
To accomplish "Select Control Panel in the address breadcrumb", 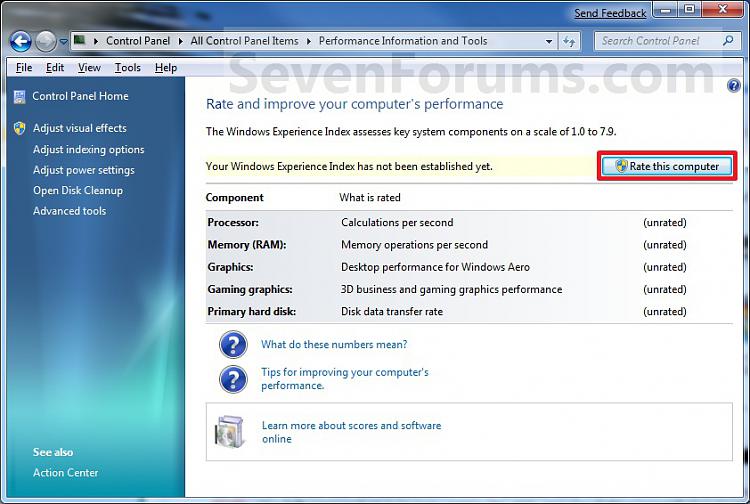I will [138, 41].
